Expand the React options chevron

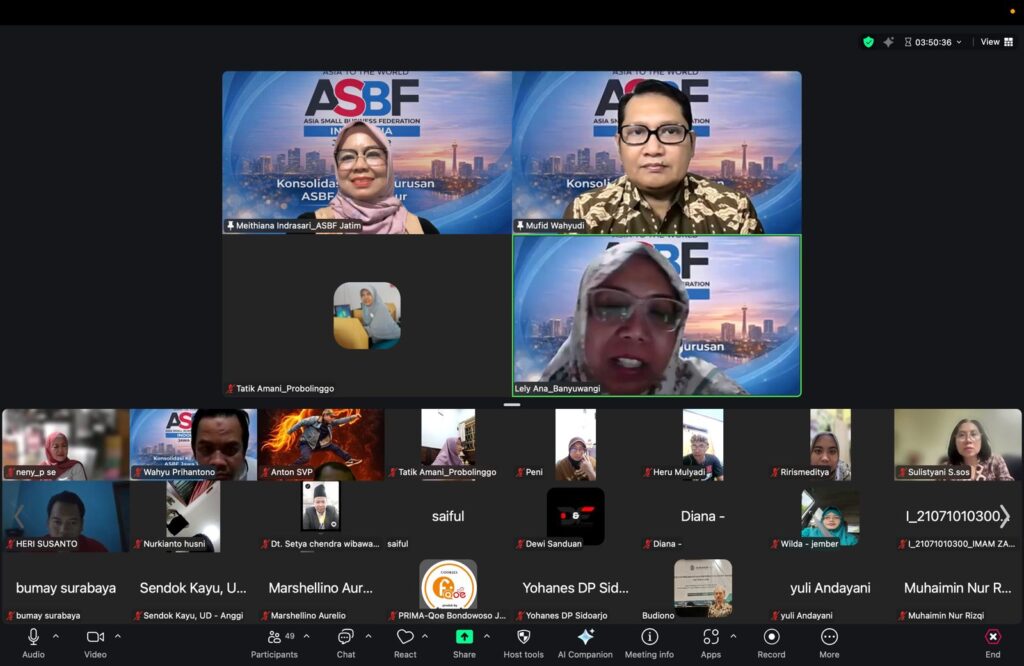coord(425,636)
